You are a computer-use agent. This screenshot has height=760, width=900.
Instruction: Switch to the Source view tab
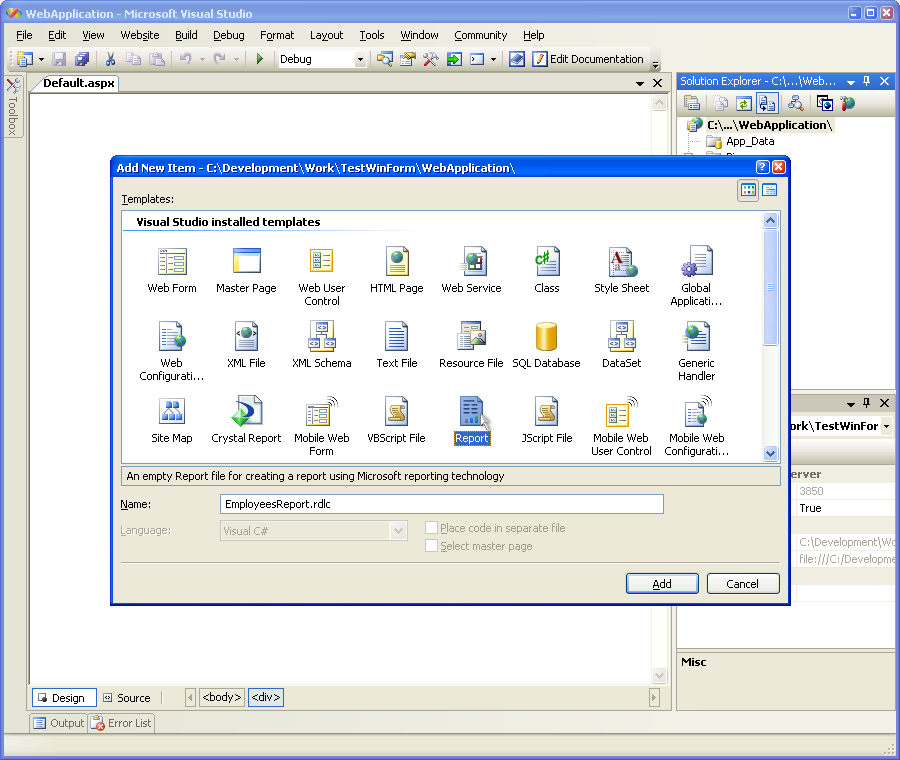tap(126, 698)
